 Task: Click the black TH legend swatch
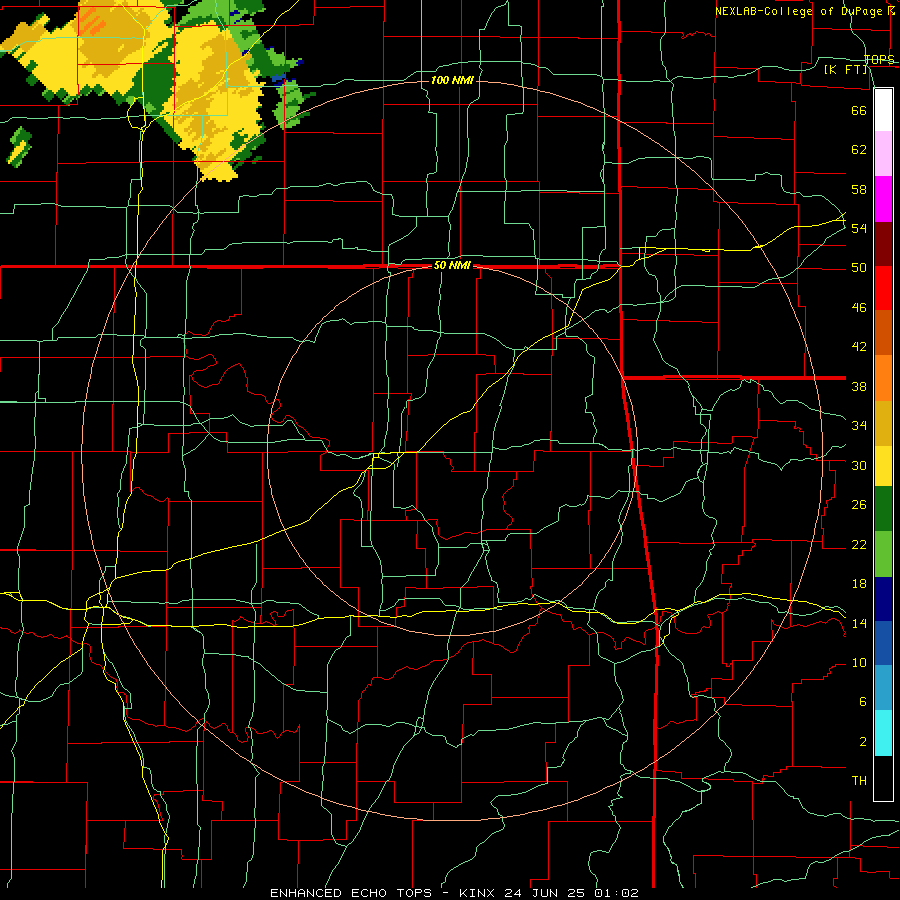click(x=883, y=778)
